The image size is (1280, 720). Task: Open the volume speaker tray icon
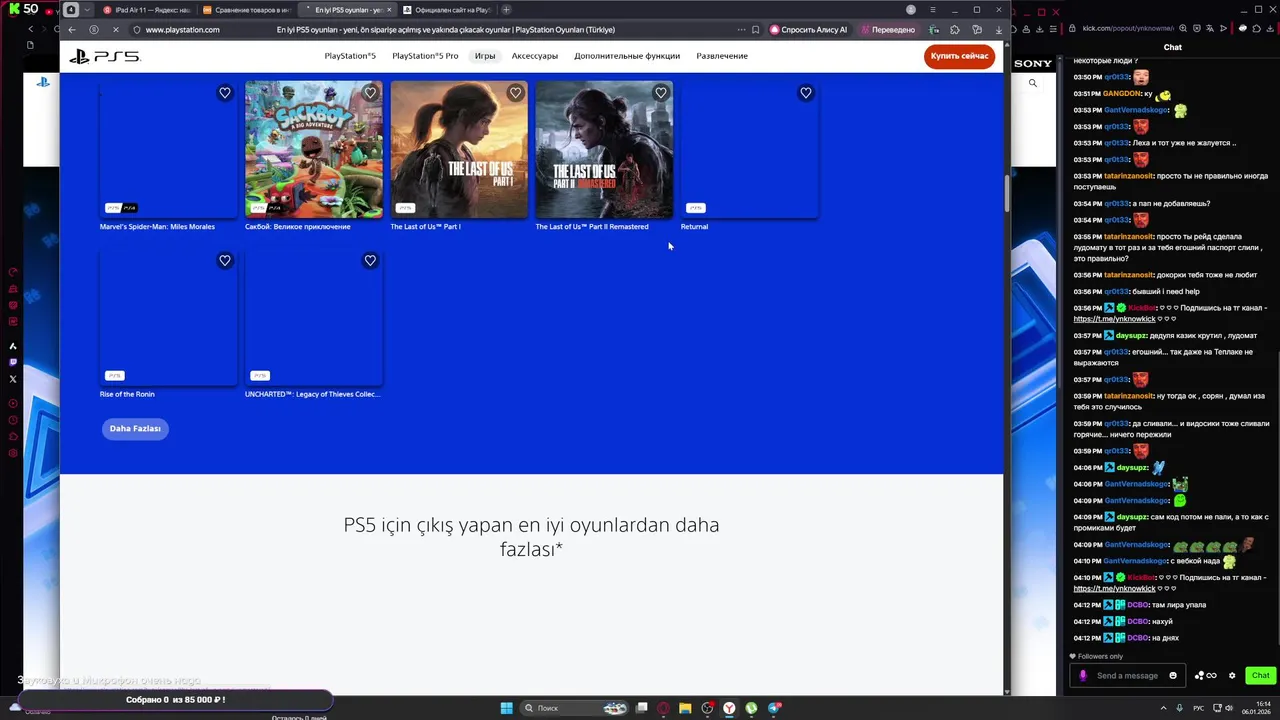point(1229,708)
